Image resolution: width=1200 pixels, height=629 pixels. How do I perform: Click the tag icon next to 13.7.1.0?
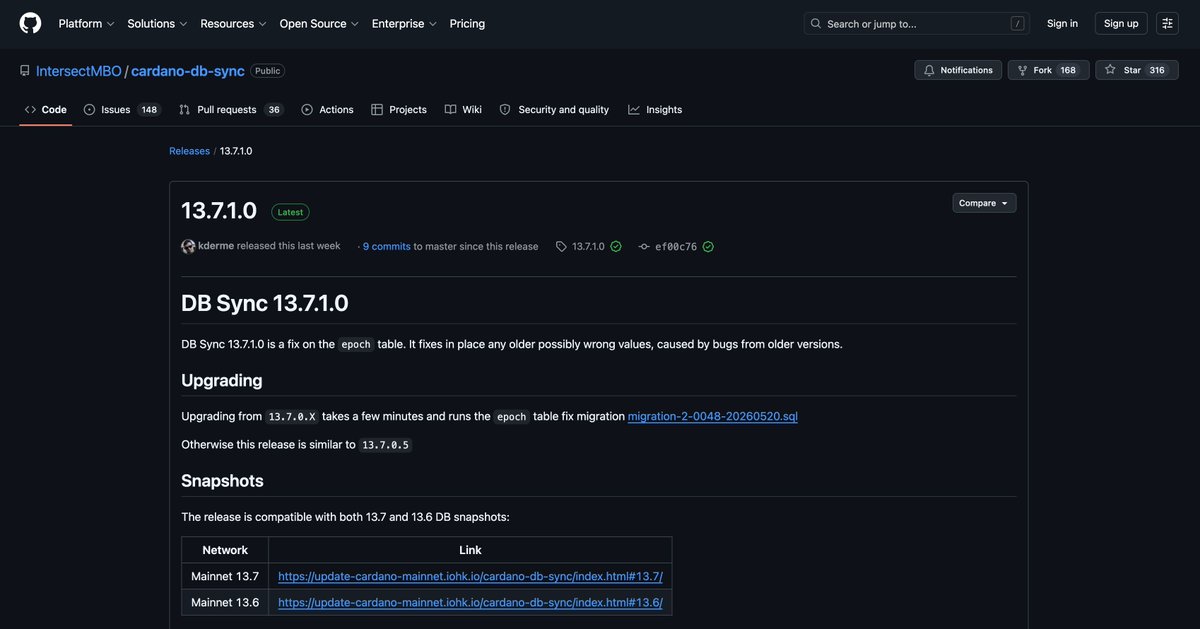point(561,246)
